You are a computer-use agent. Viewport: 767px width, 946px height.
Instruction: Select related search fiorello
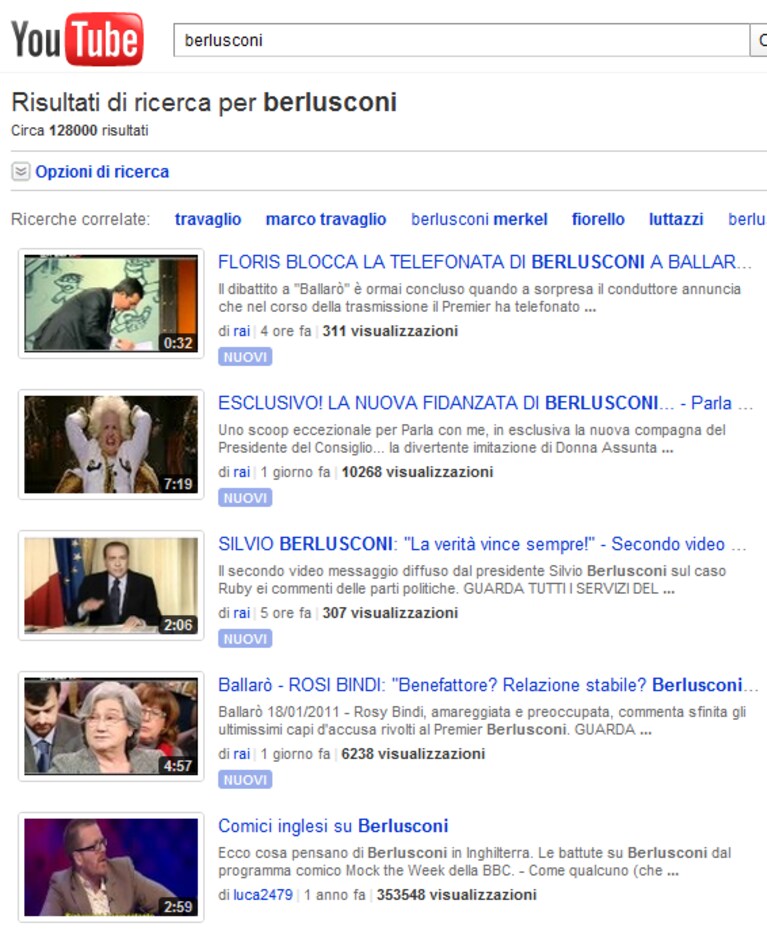point(598,219)
